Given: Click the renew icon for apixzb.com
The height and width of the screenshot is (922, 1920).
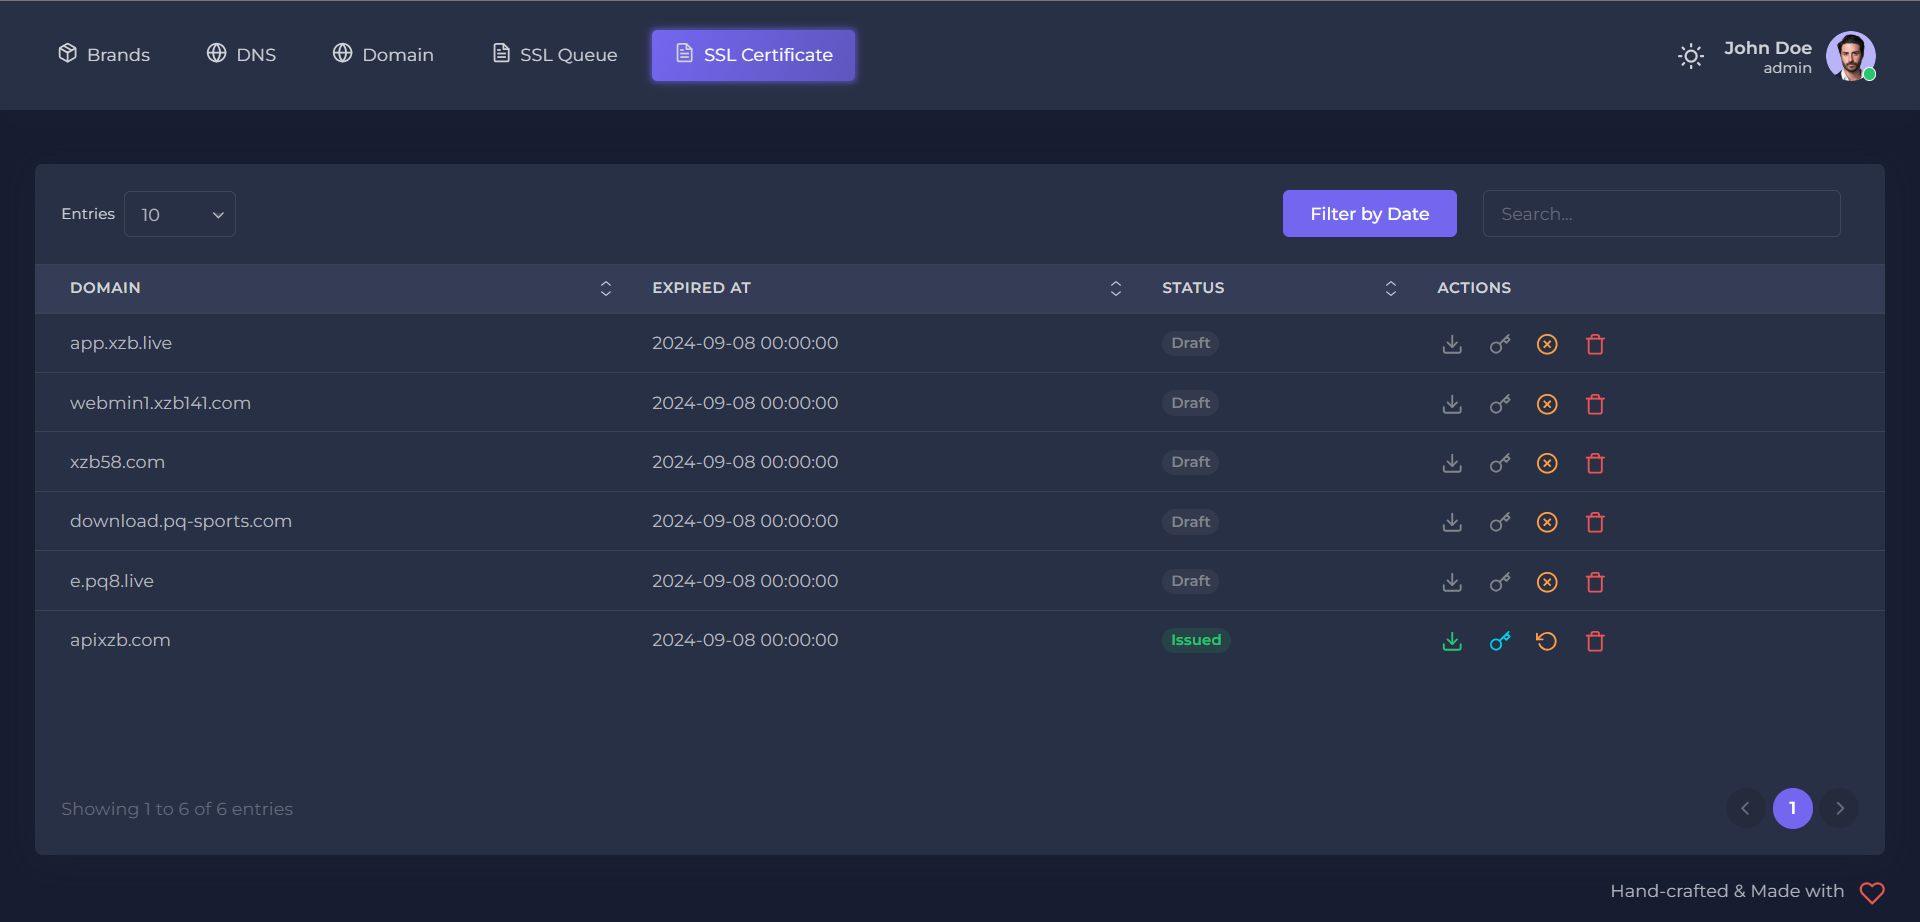Looking at the screenshot, I should [x=1547, y=641].
